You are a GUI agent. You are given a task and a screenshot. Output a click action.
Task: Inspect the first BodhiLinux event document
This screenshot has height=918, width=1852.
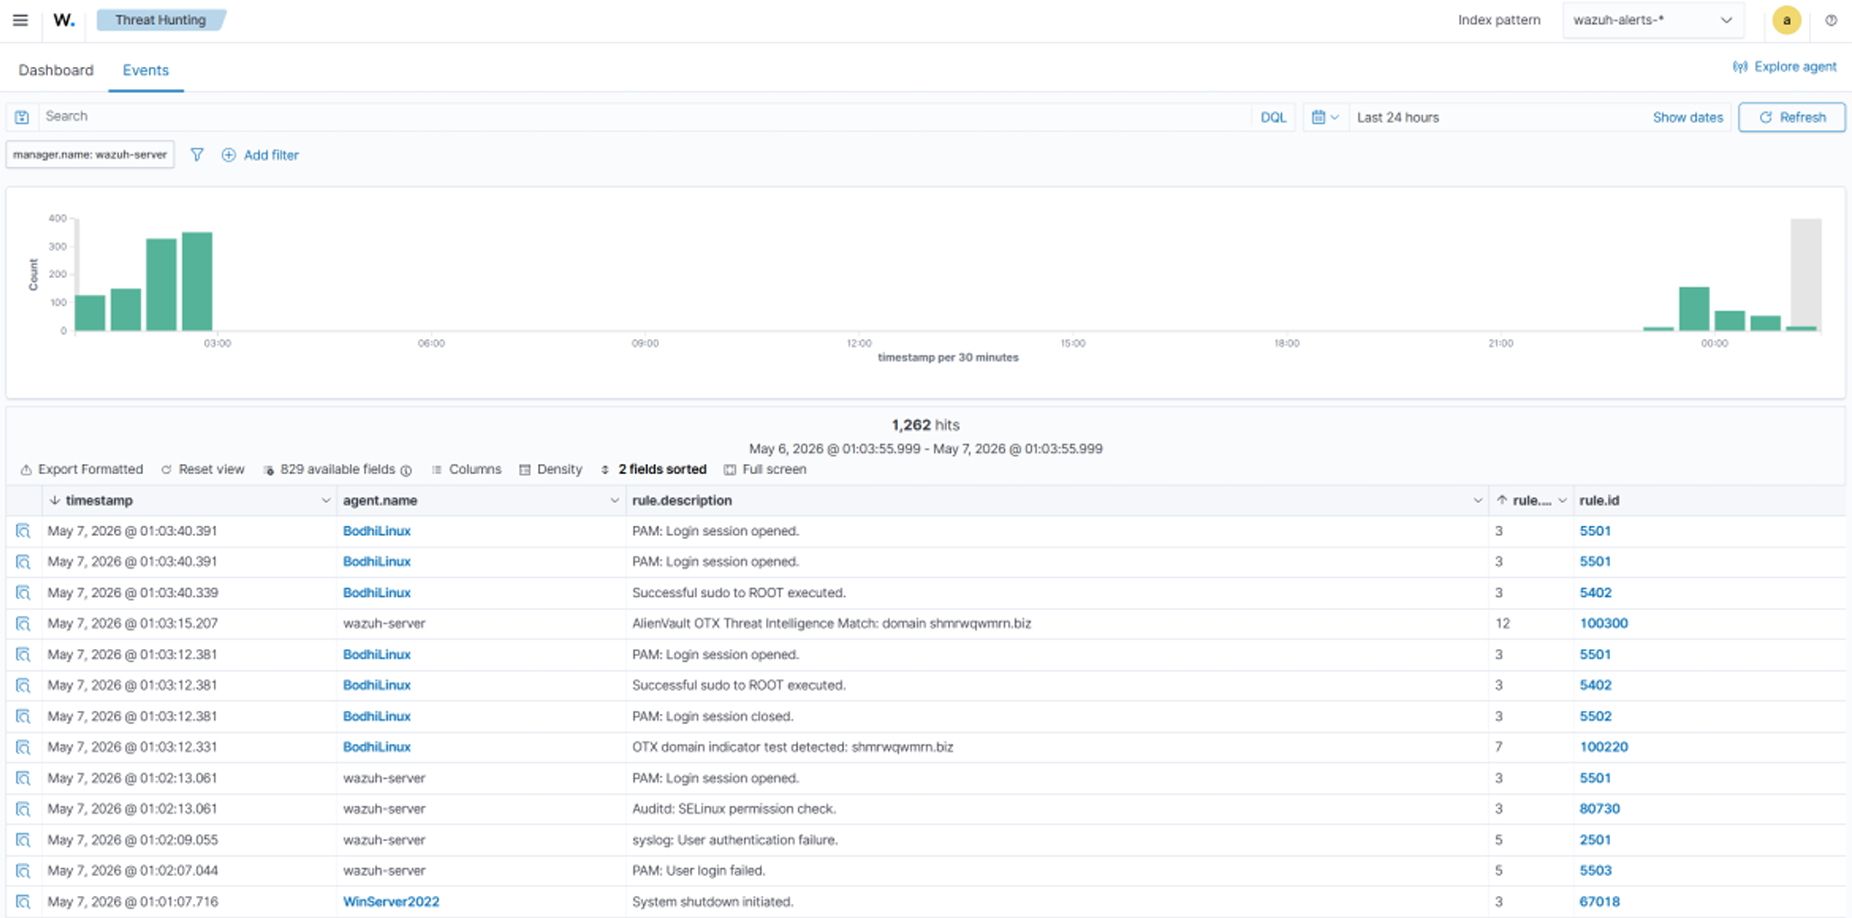[23, 531]
